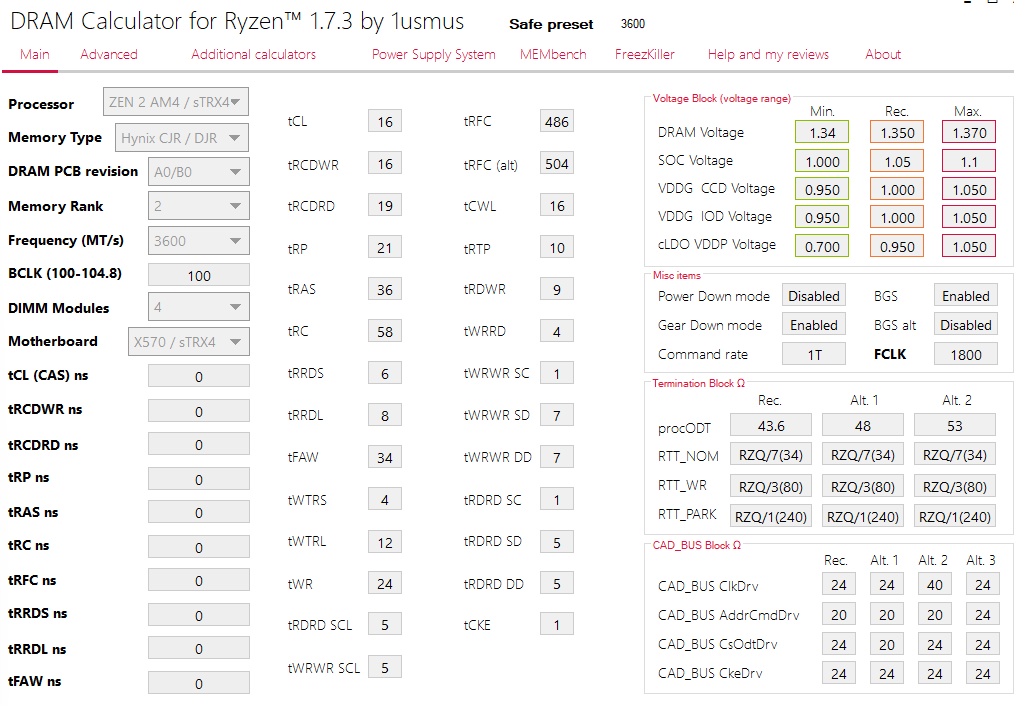The height and width of the screenshot is (706, 1014).
Task: Open the About tab
Action: click(883, 54)
